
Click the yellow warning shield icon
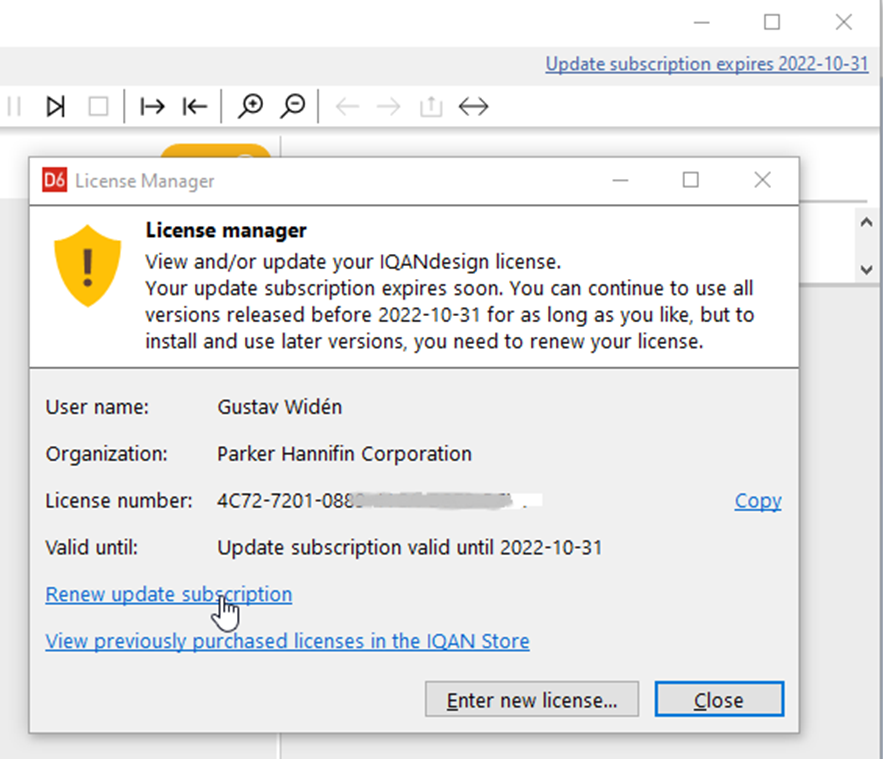[x=87, y=266]
